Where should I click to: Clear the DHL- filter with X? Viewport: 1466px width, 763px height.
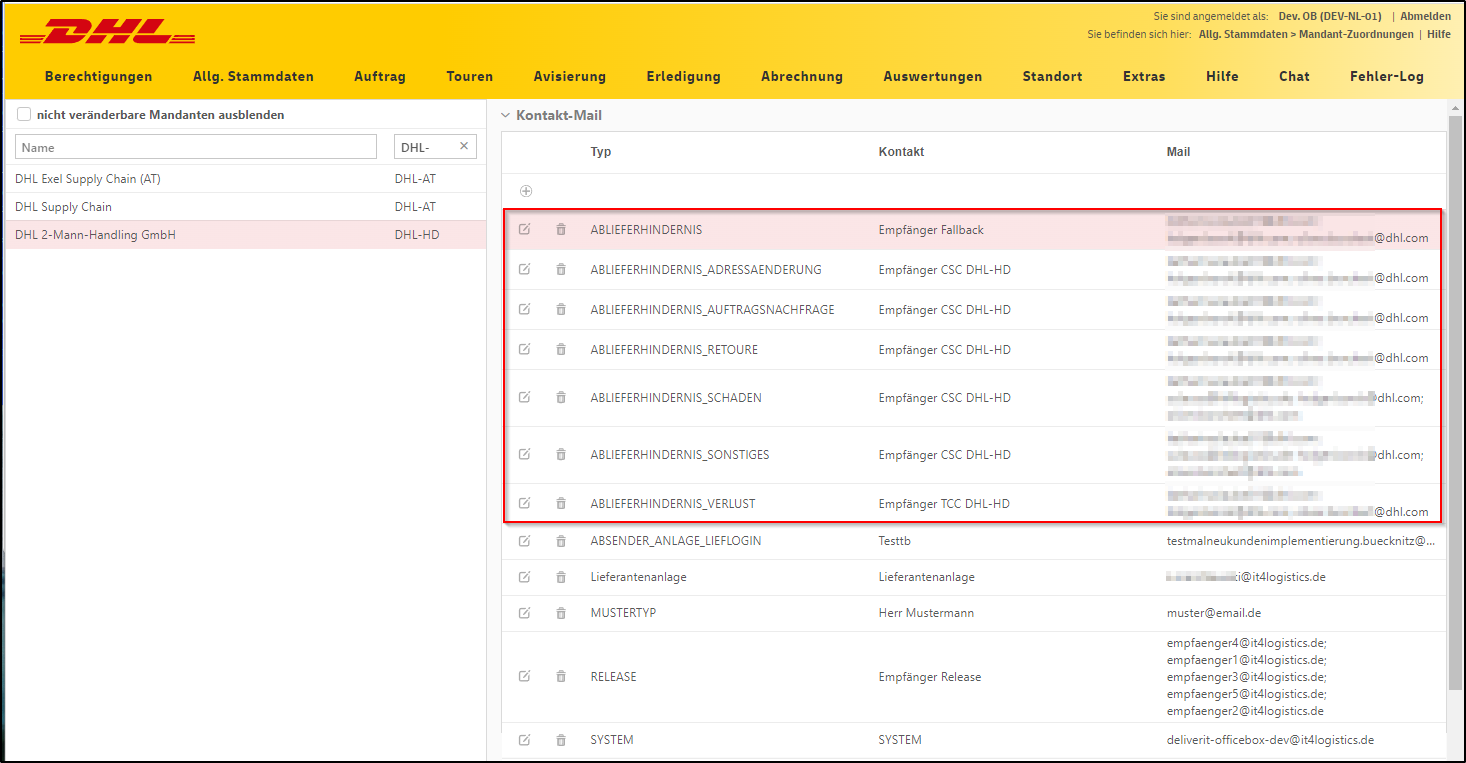464,146
